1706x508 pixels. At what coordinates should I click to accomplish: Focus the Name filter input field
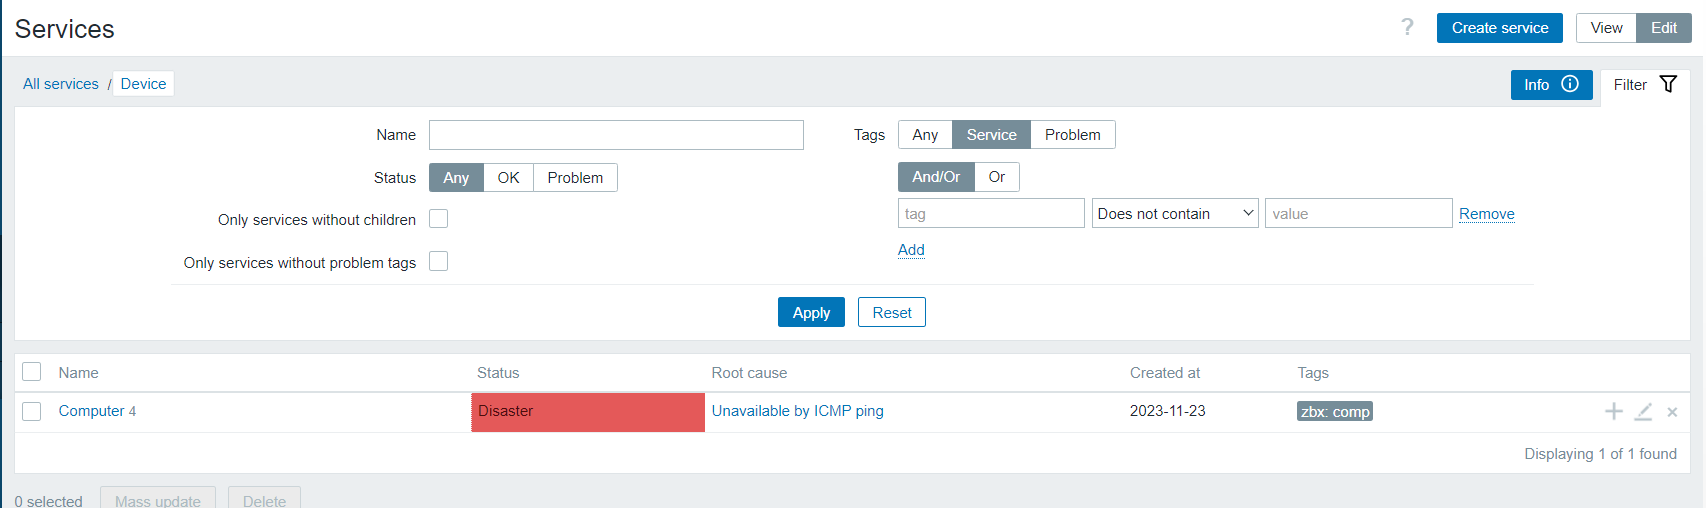click(616, 135)
